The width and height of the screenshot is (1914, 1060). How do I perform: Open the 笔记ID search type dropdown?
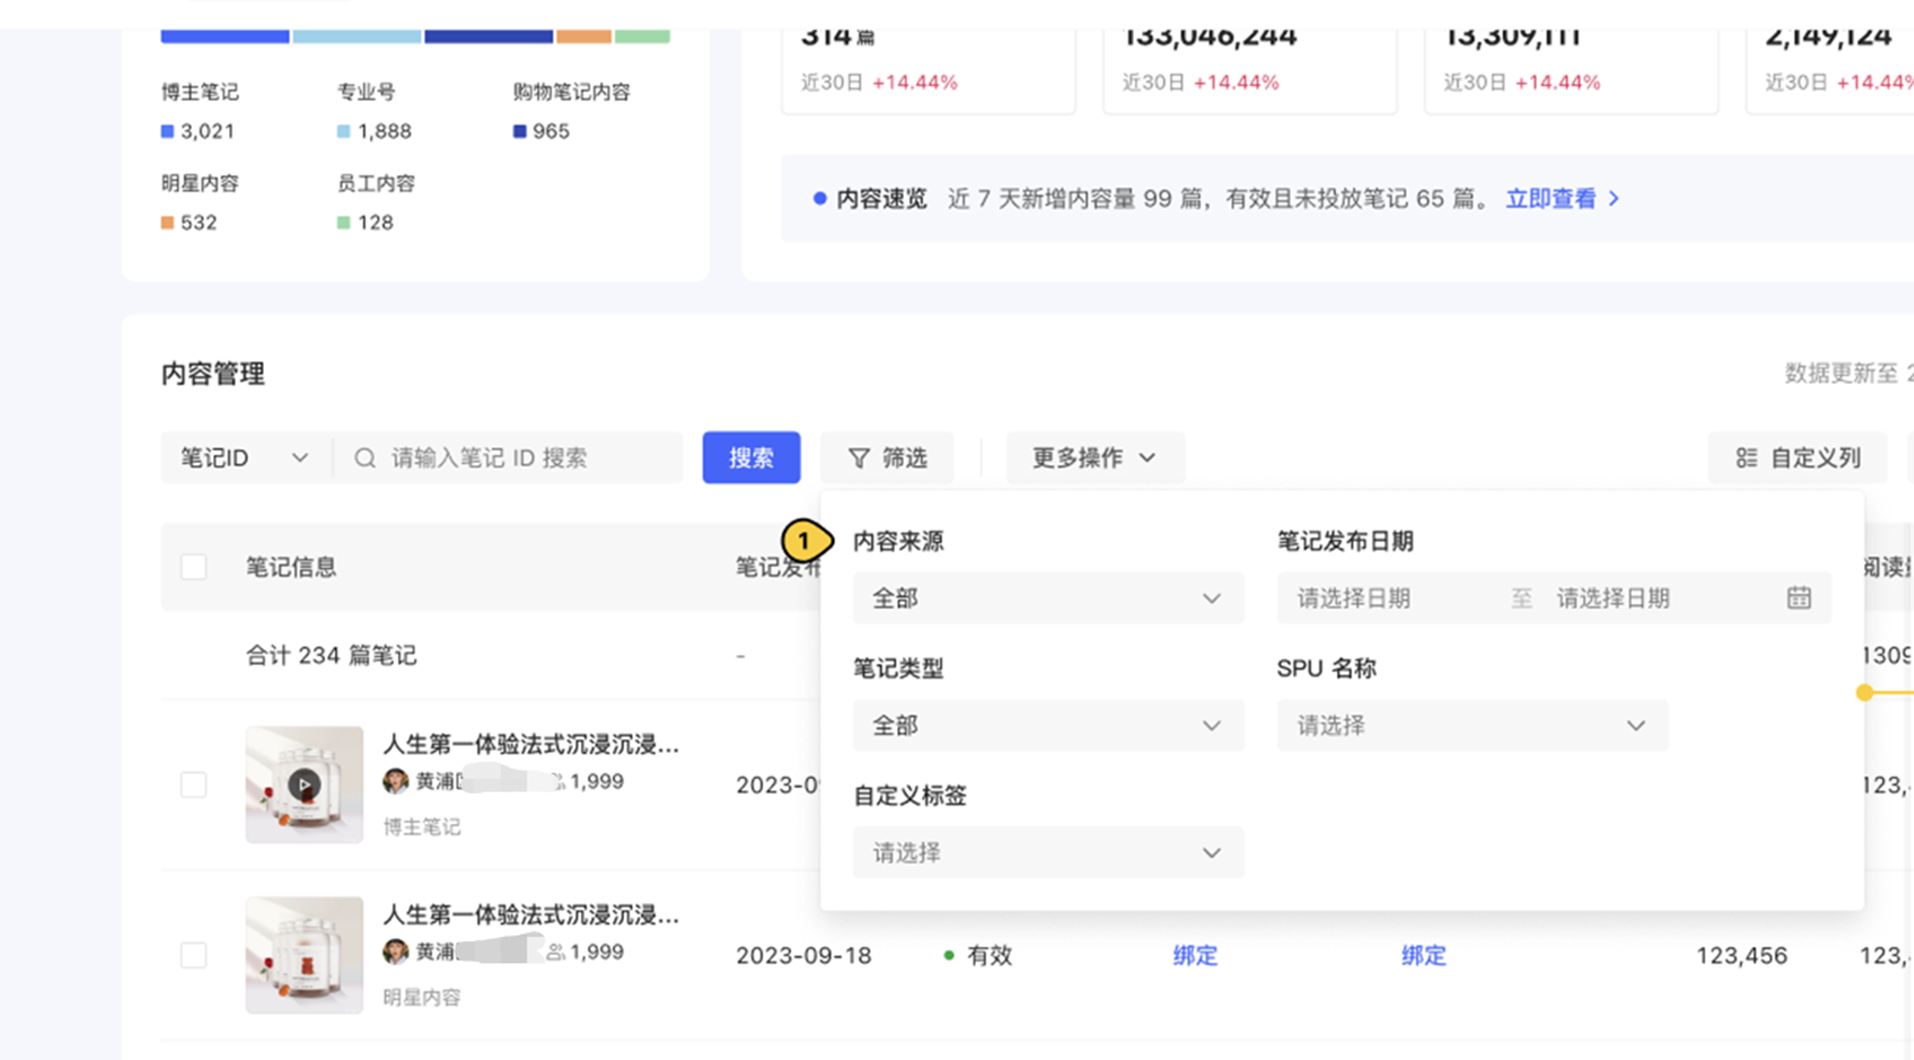coord(245,457)
